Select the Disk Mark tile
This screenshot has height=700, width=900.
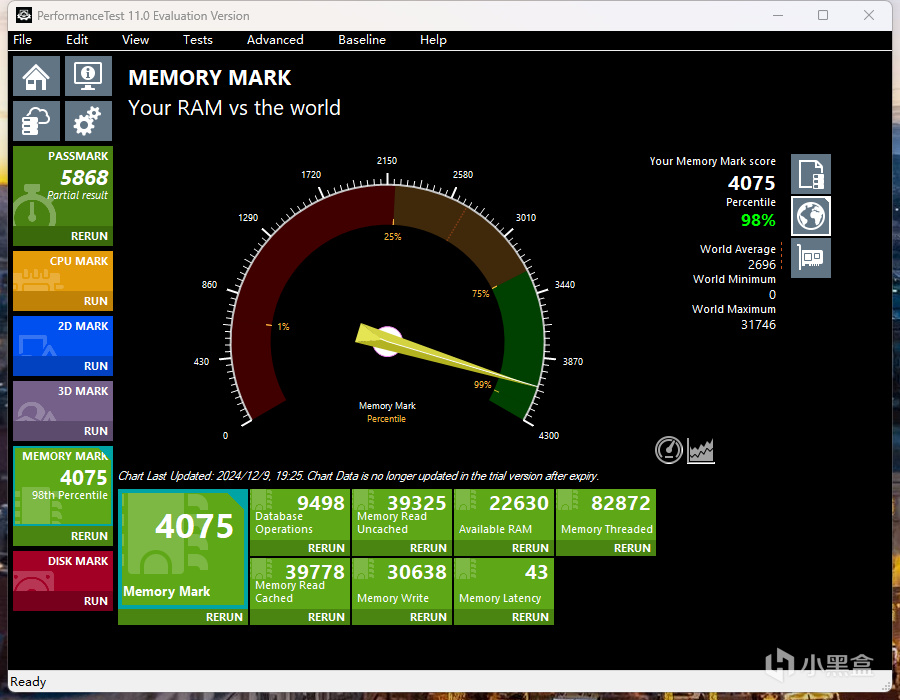63,571
